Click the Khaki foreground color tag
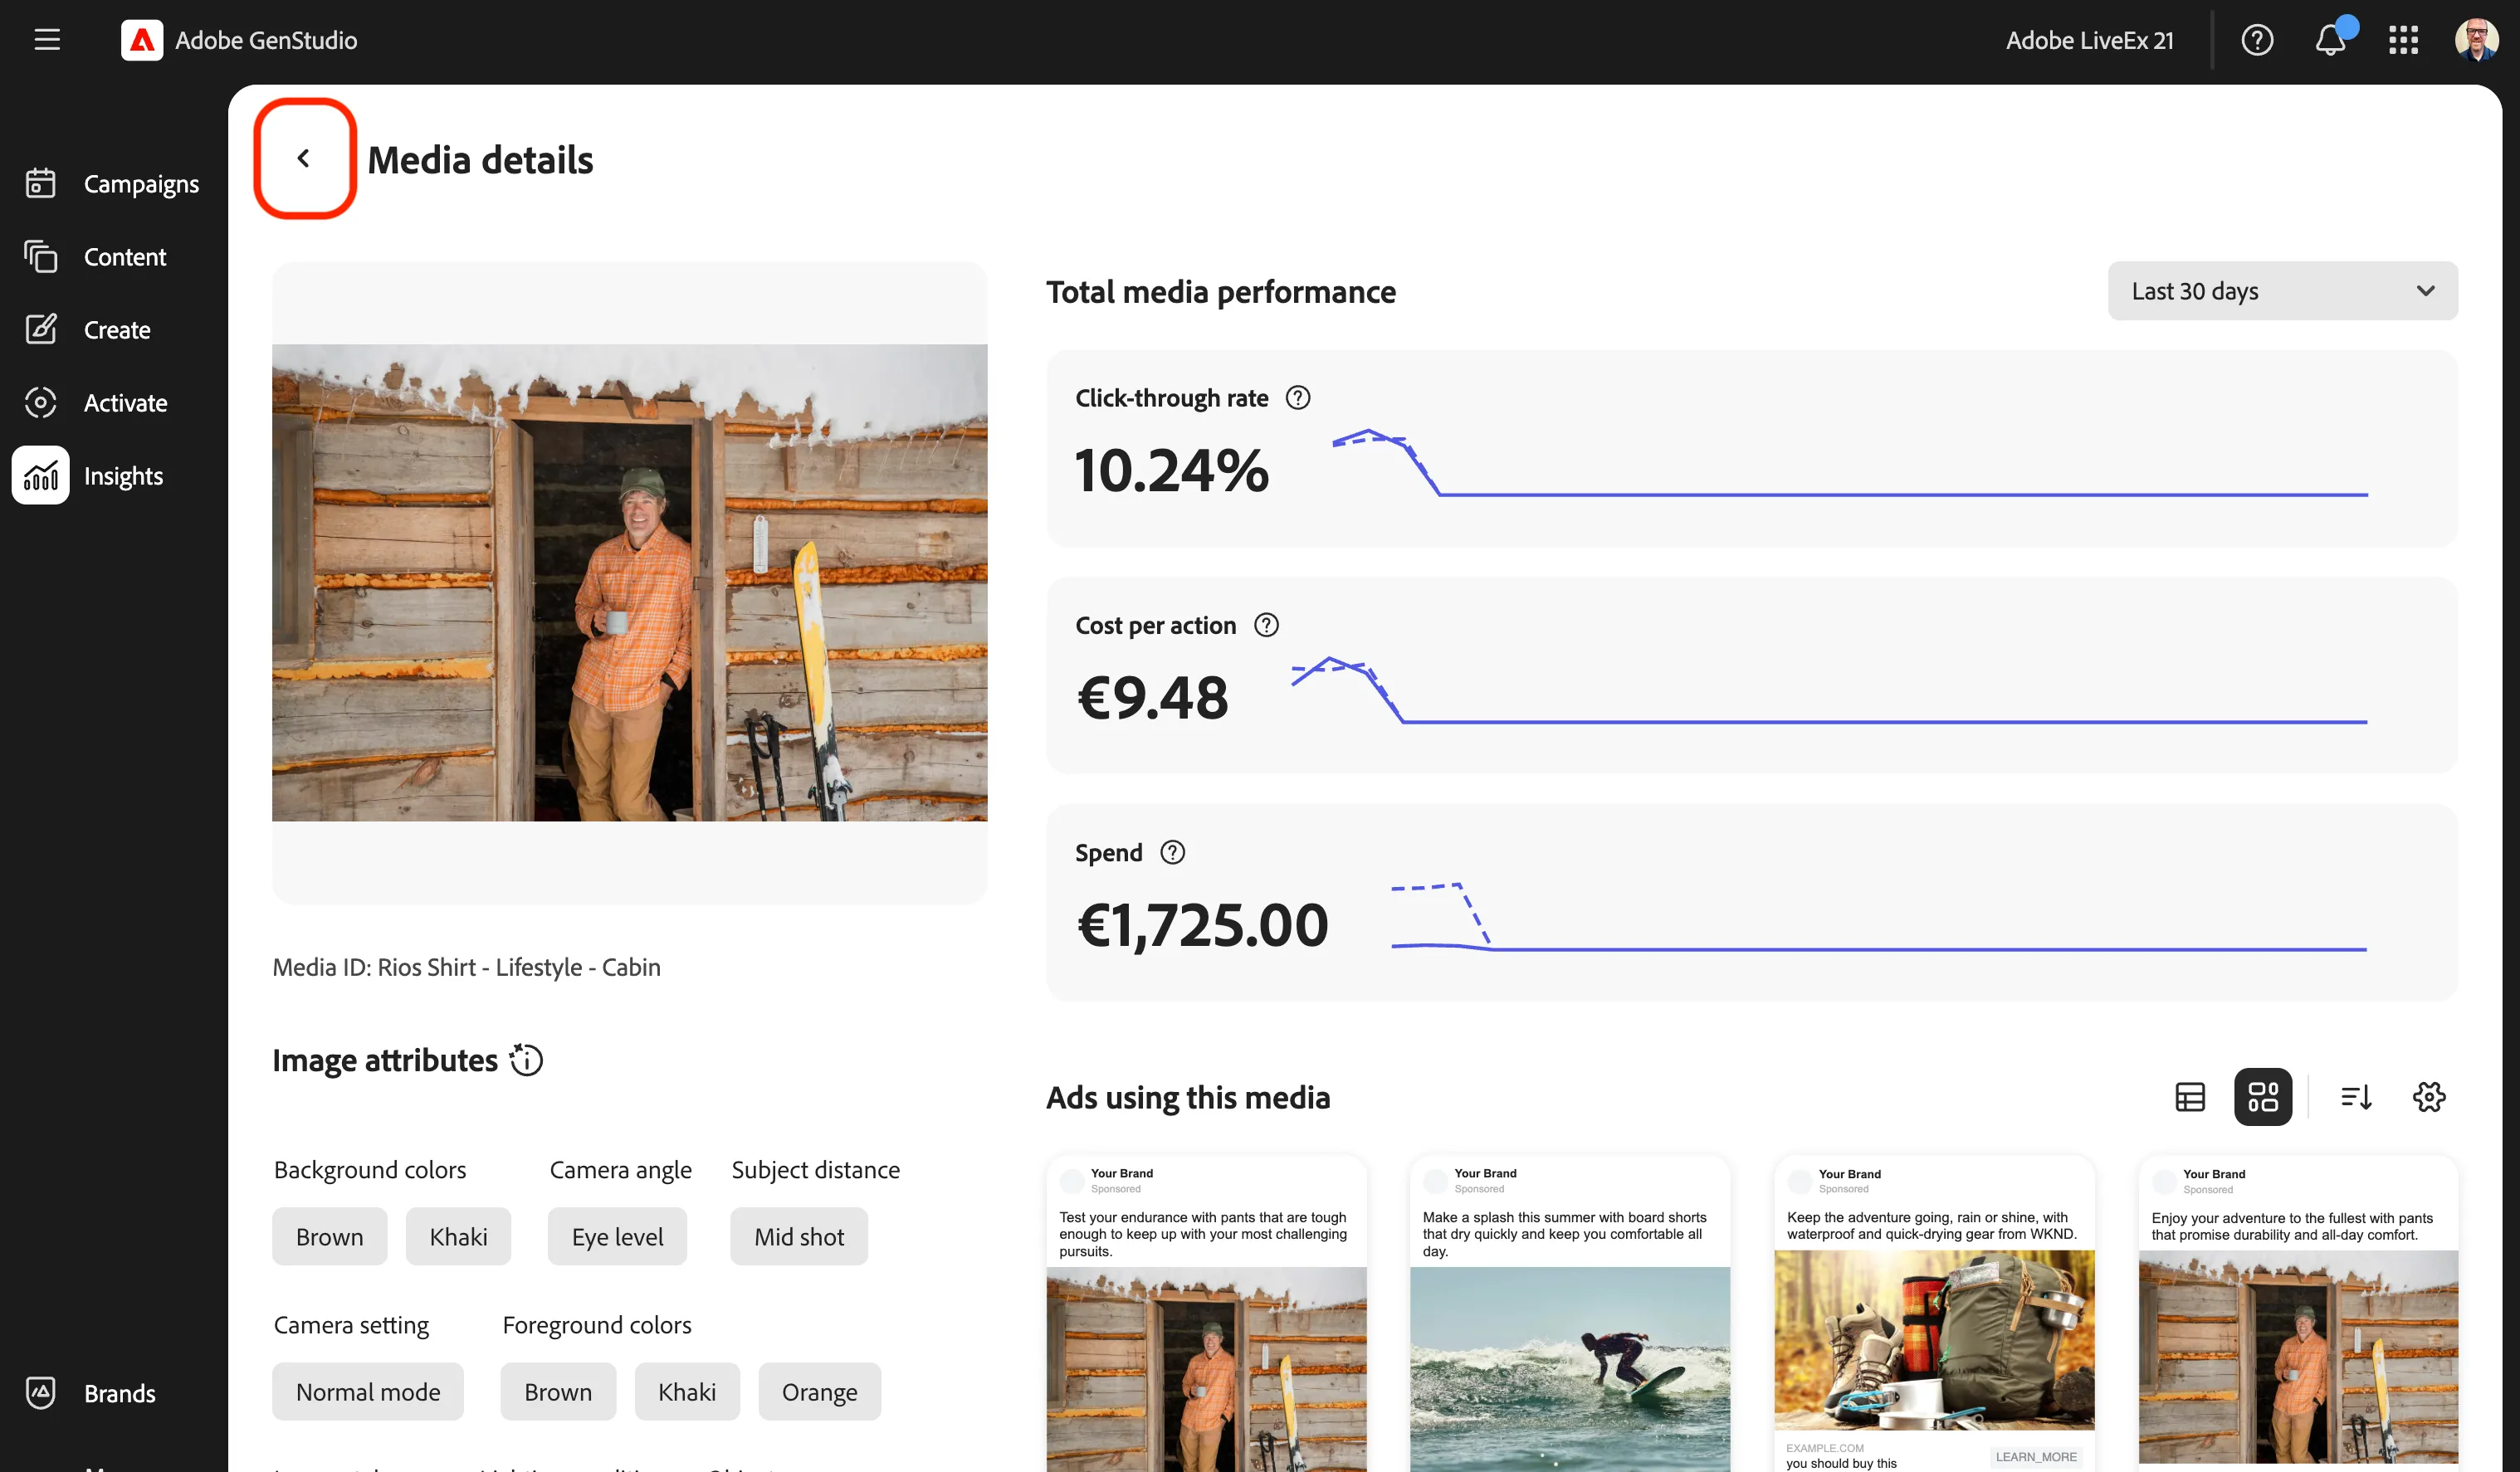Viewport: 2520px width, 1472px height. (x=687, y=1392)
